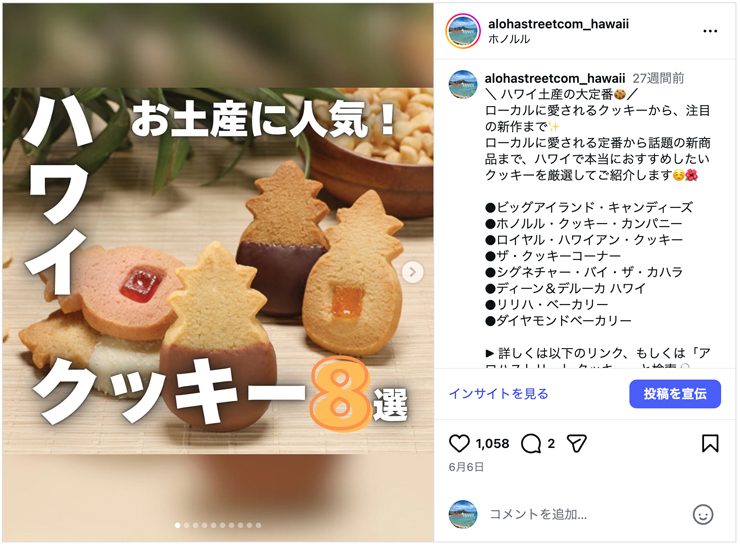740x546 pixels.
Task: Open emoji picker smiley icon
Action: pos(703,514)
